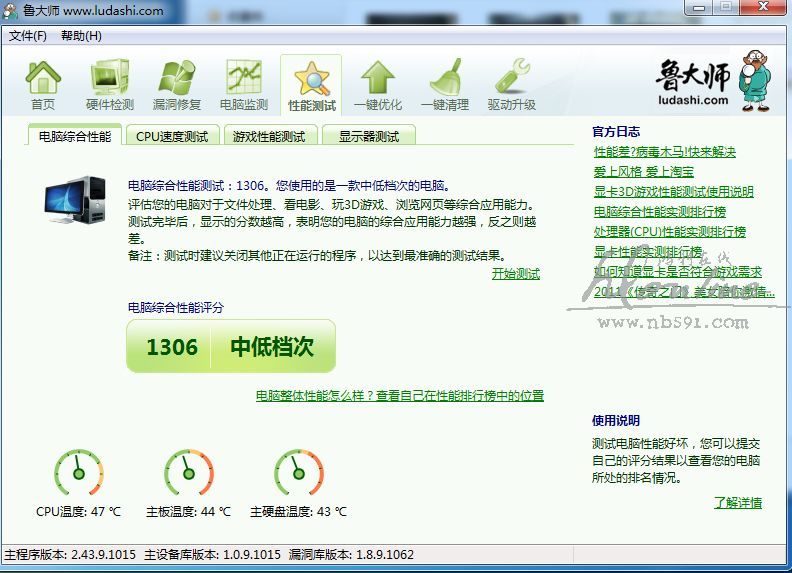The height and width of the screenshot is (573, 792).
Task: Open the 文件(F) menu
Action: 28,36
